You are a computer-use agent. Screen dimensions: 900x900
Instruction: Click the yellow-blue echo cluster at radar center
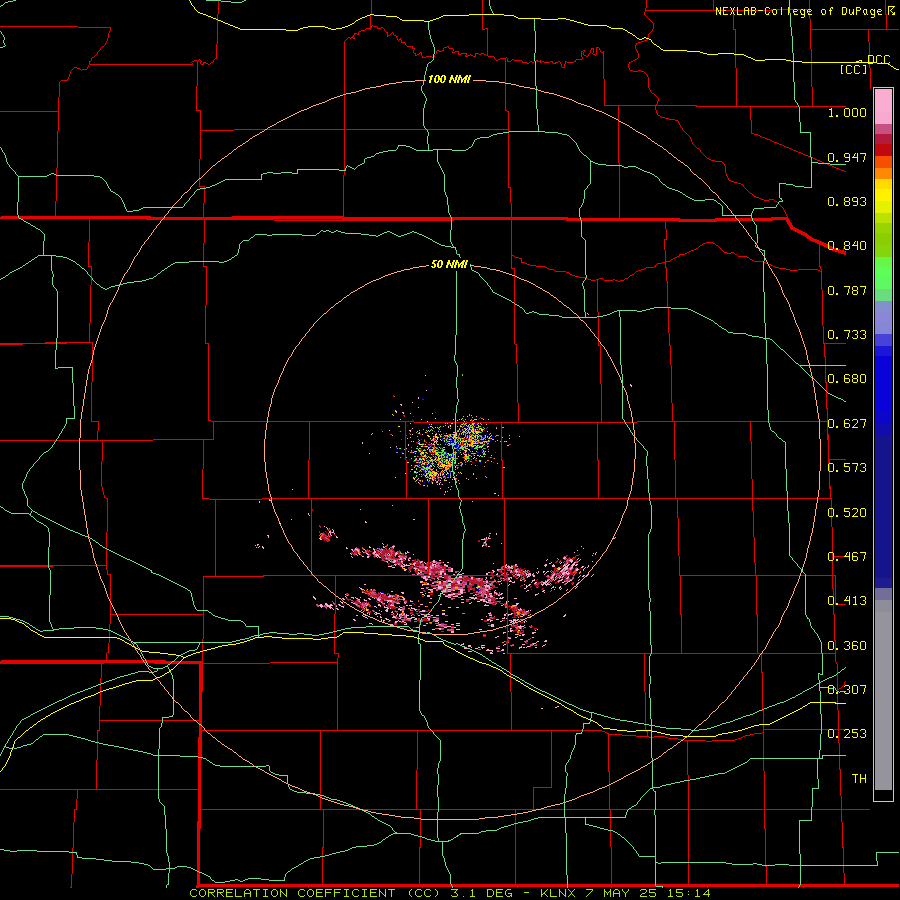(451, 451)
